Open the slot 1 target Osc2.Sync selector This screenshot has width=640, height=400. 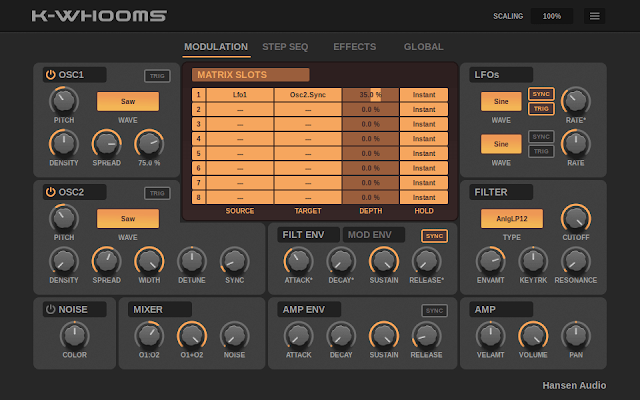click(x=308, y=95)
